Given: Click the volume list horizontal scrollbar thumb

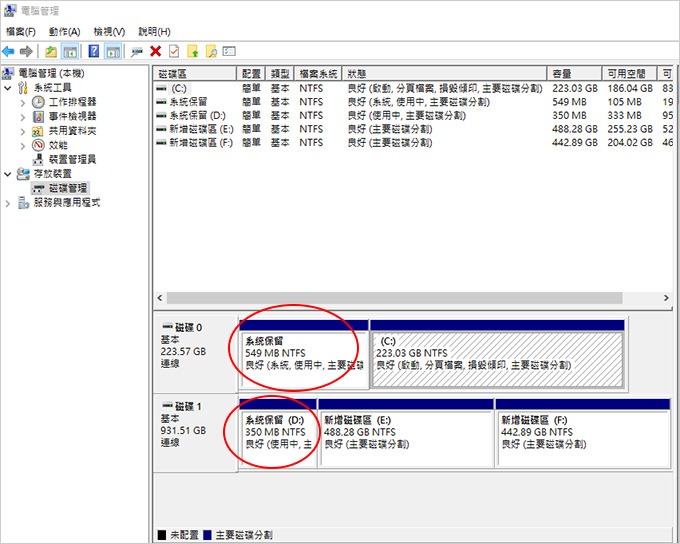Looking at the screenshot, I should point(395,298).
